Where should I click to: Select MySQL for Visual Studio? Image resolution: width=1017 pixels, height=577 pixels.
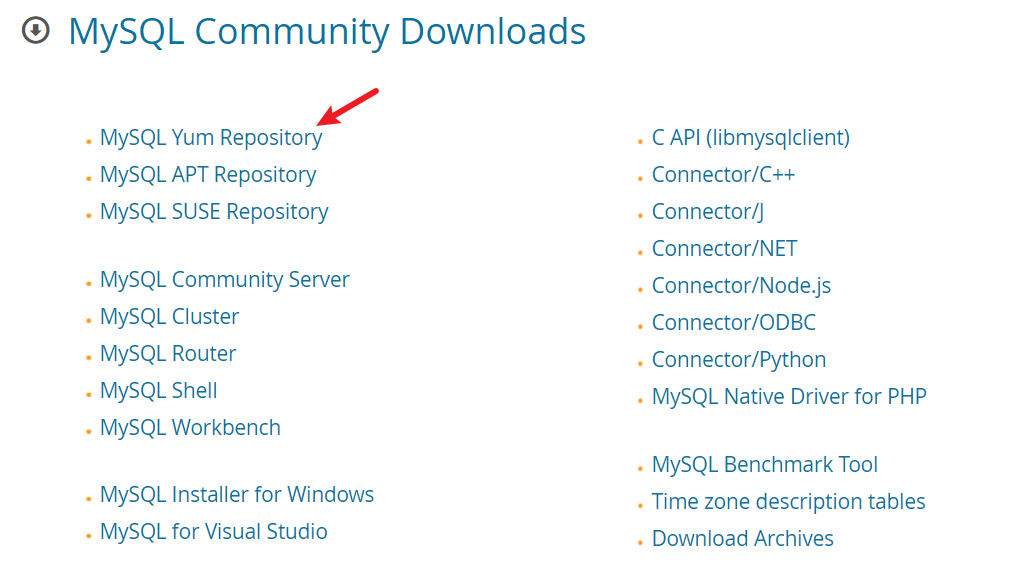click(x=213, y=532)
